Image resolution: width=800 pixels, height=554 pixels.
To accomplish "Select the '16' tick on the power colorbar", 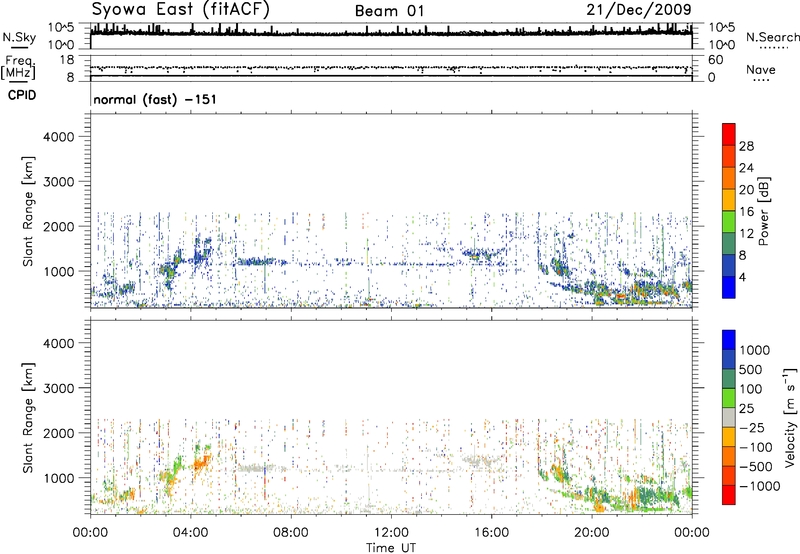I will point(746,211).
